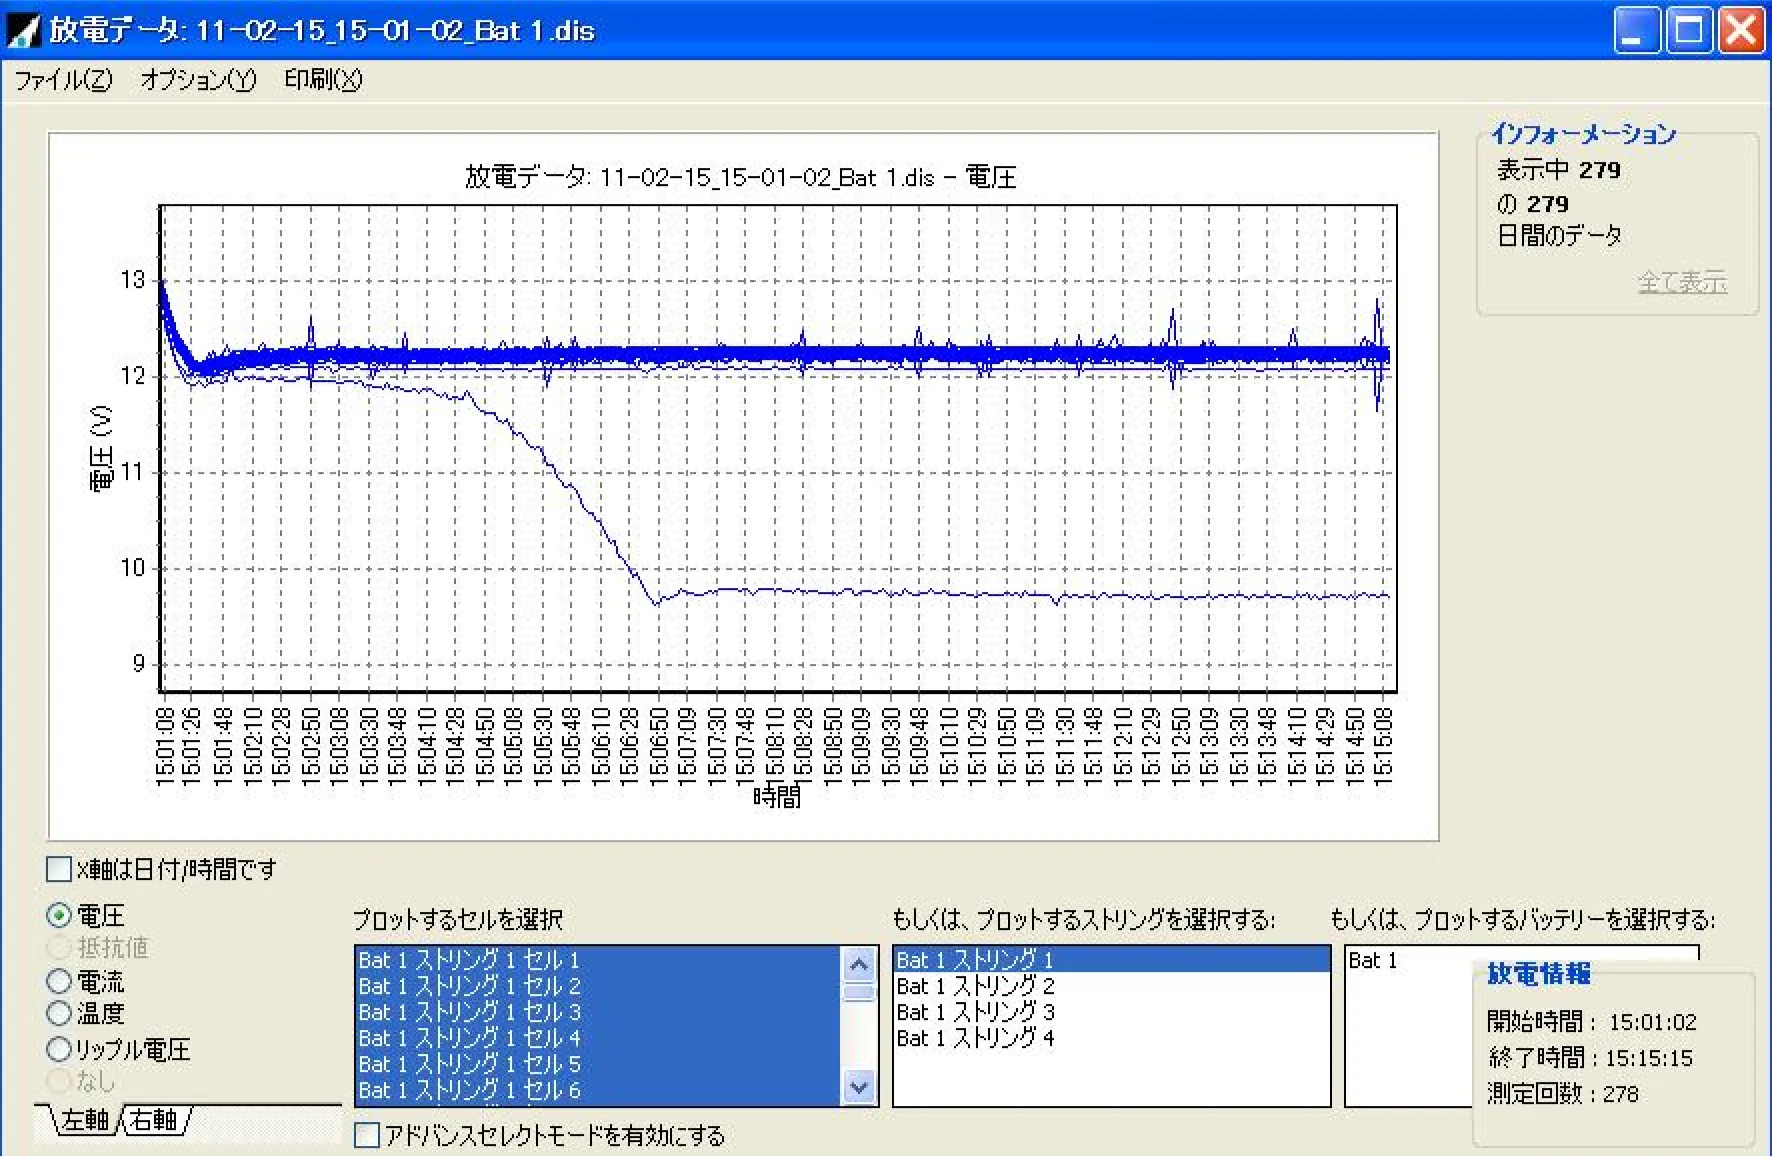Click the 表示中 279 info text
Image resolution: width=1772 pixels, height=1157 pixels.
tap(1558, 170)
